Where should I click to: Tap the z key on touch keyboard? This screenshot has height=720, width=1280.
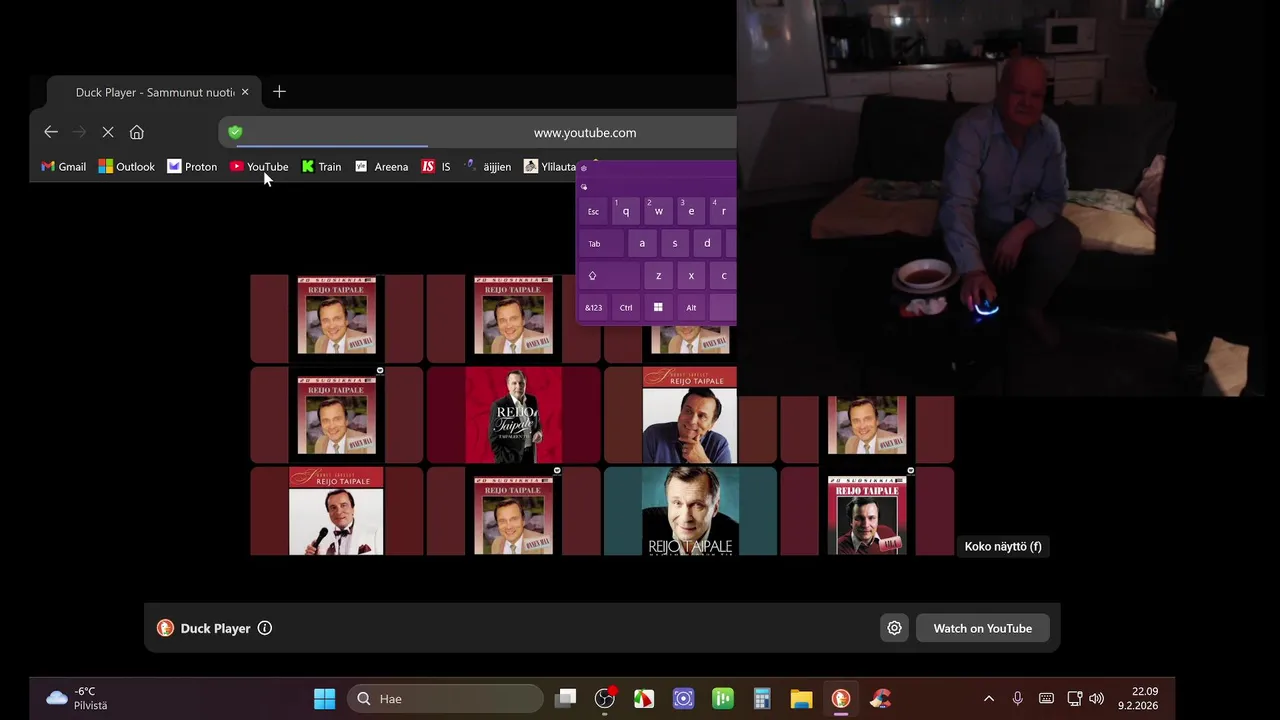tap(658, 276)
